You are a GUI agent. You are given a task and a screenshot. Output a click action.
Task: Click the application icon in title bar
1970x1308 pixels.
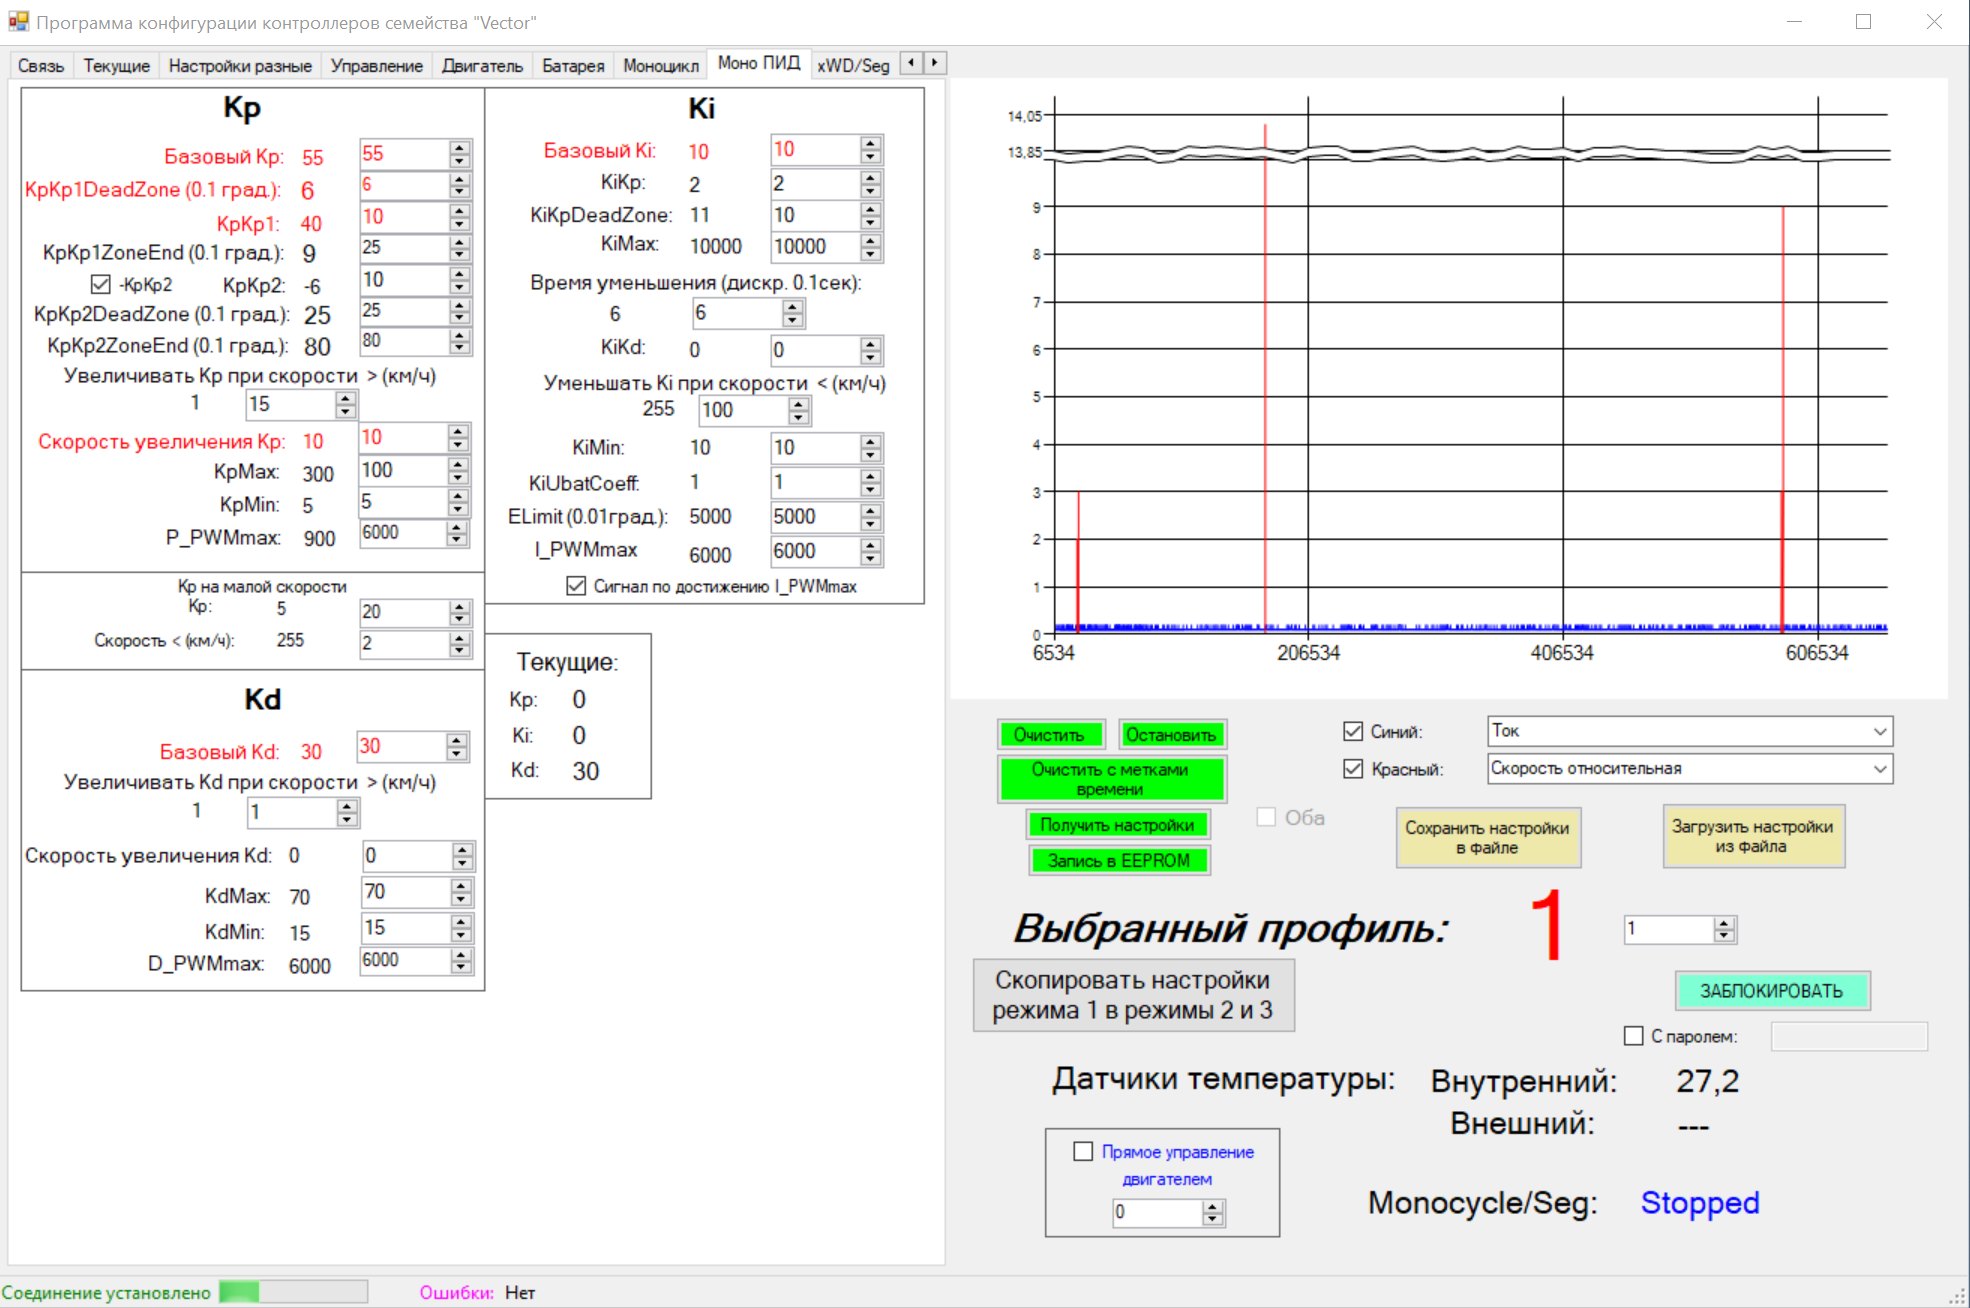point(18,21)
